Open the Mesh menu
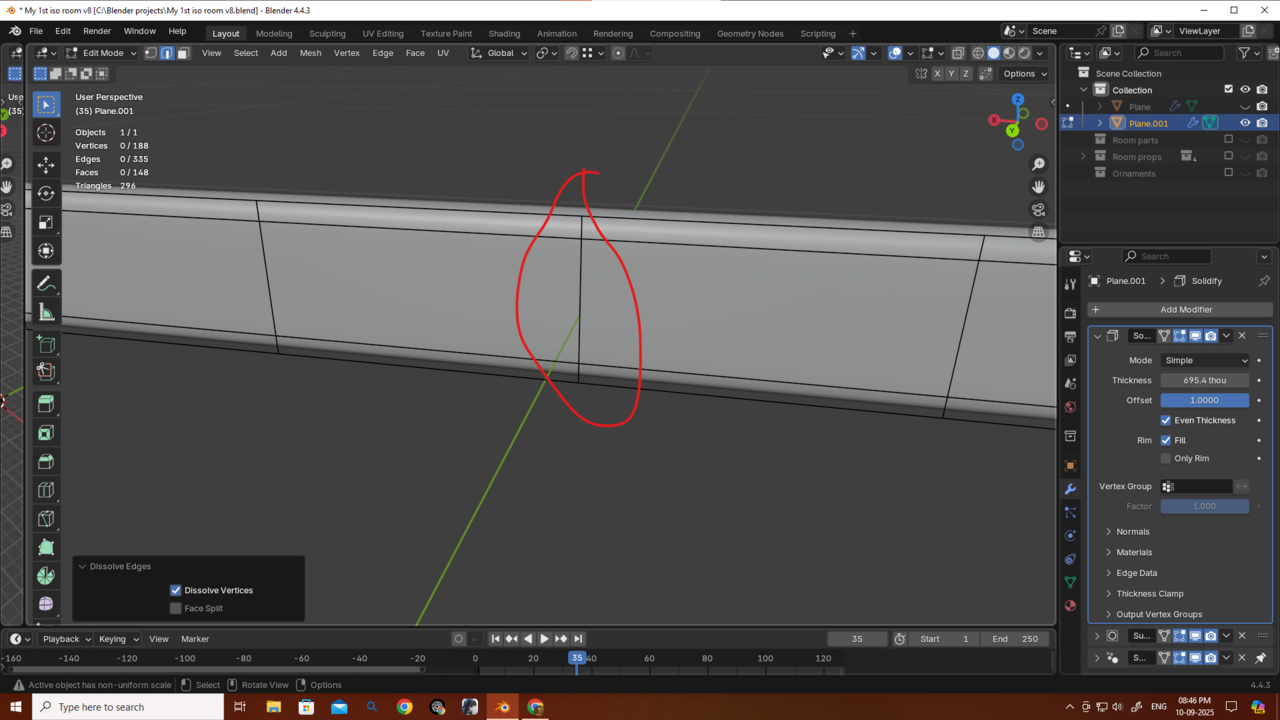The height and width of the screenshot is (720, 1280). click(310, 53)
